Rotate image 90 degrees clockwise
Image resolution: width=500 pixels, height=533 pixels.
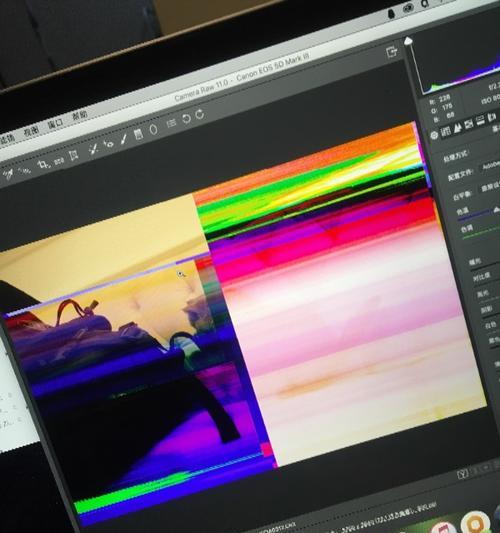click(x=200, y=114)
